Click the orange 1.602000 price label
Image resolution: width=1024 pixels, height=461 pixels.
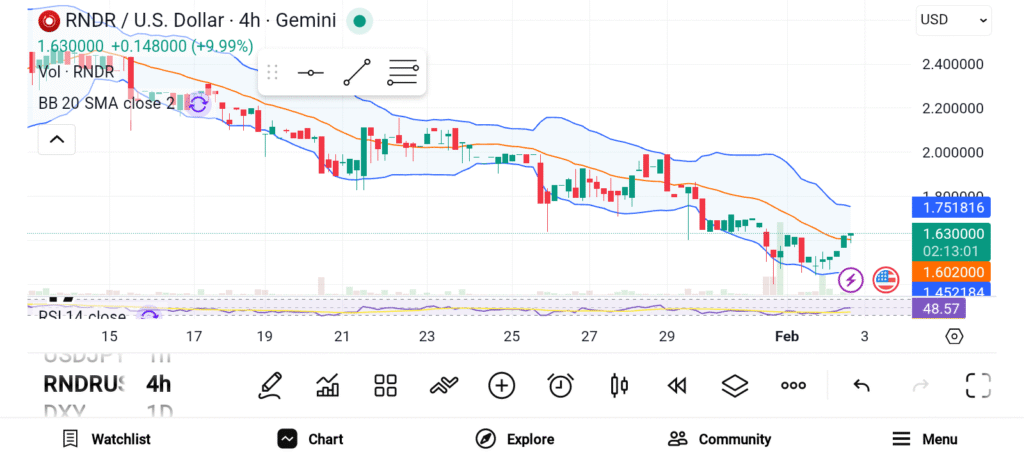949,272
